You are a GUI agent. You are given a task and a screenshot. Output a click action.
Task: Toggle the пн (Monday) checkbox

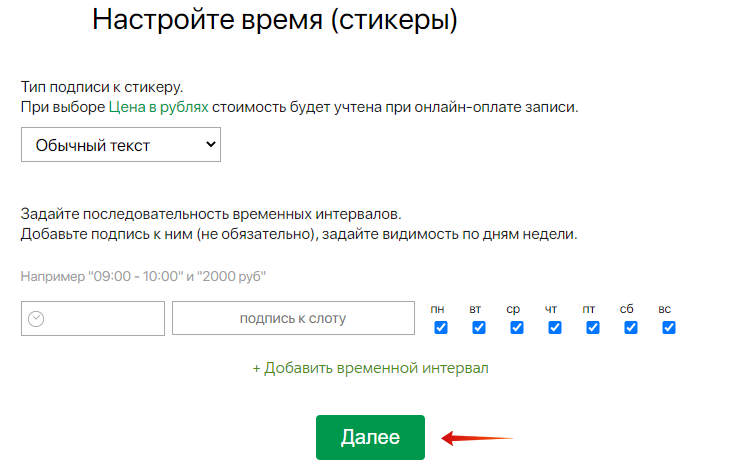[x=440, y=327]
